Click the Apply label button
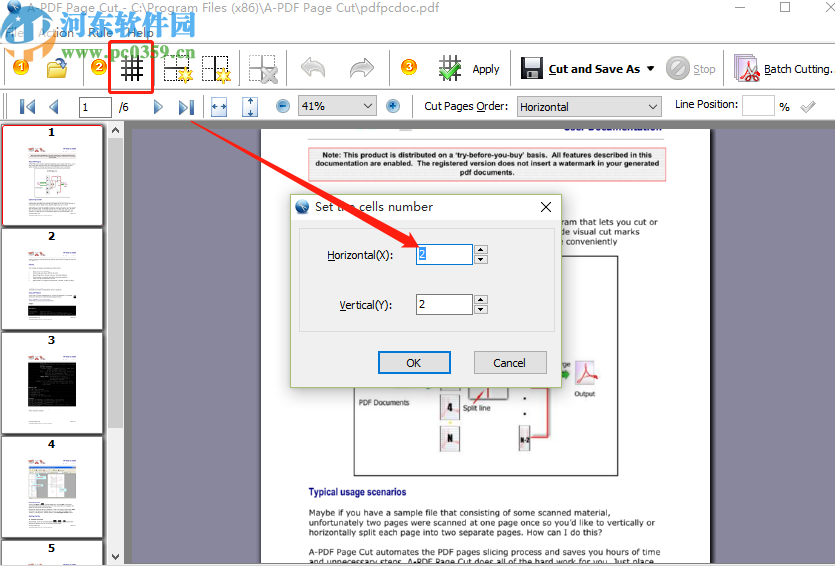The width and height of the screenshot is (835, 566). point(486,69)
